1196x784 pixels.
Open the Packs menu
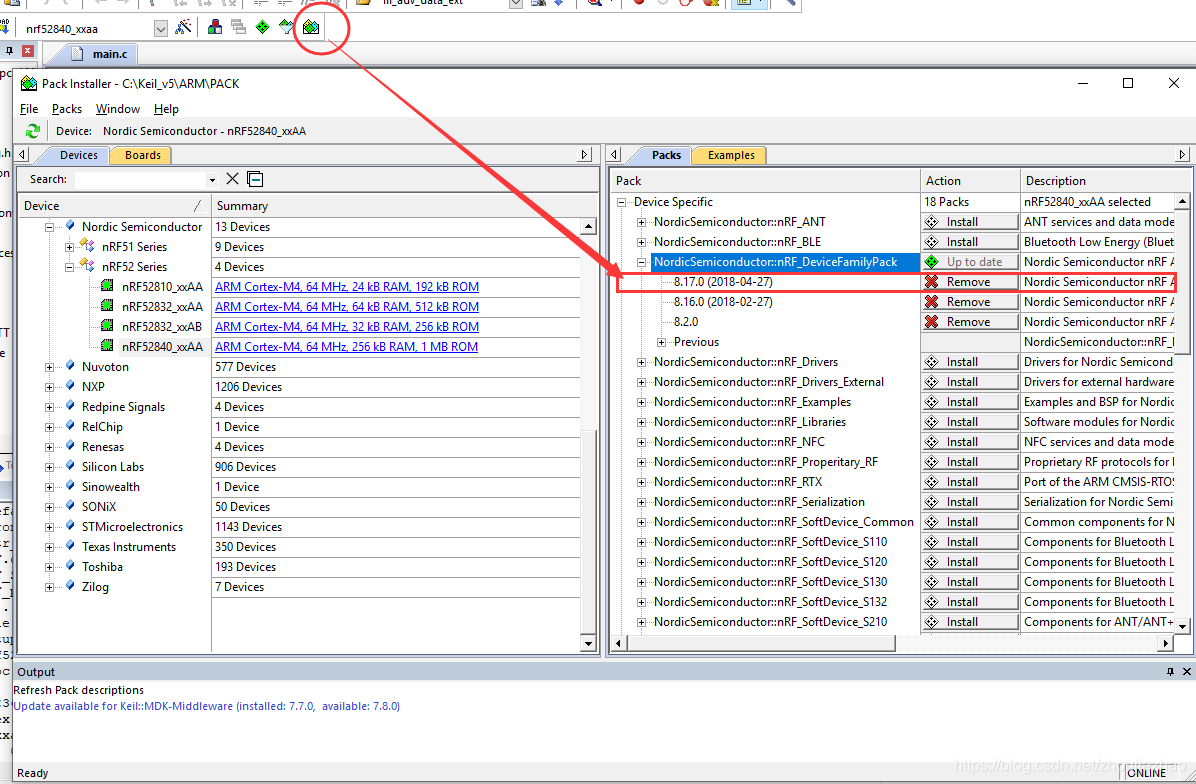[x=66, y=109]
